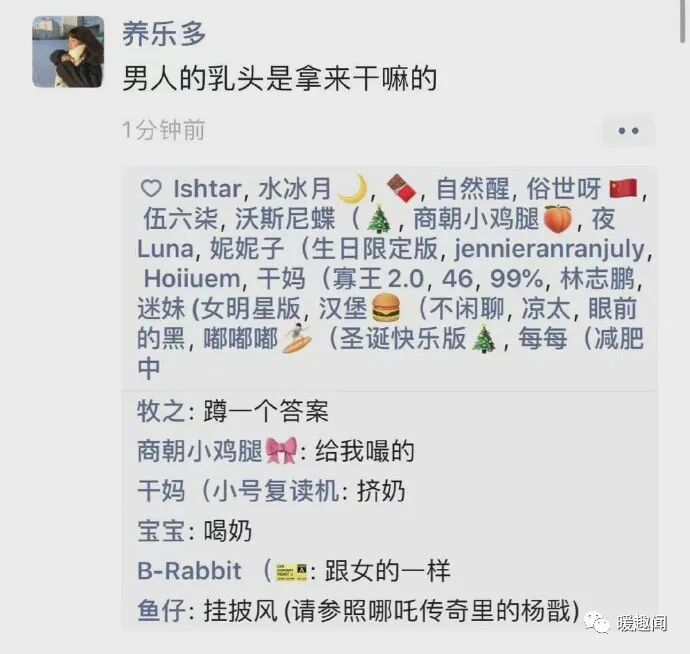Tap the 1分钟前 timestamp

pyautogui.click(x=164, y=130)
